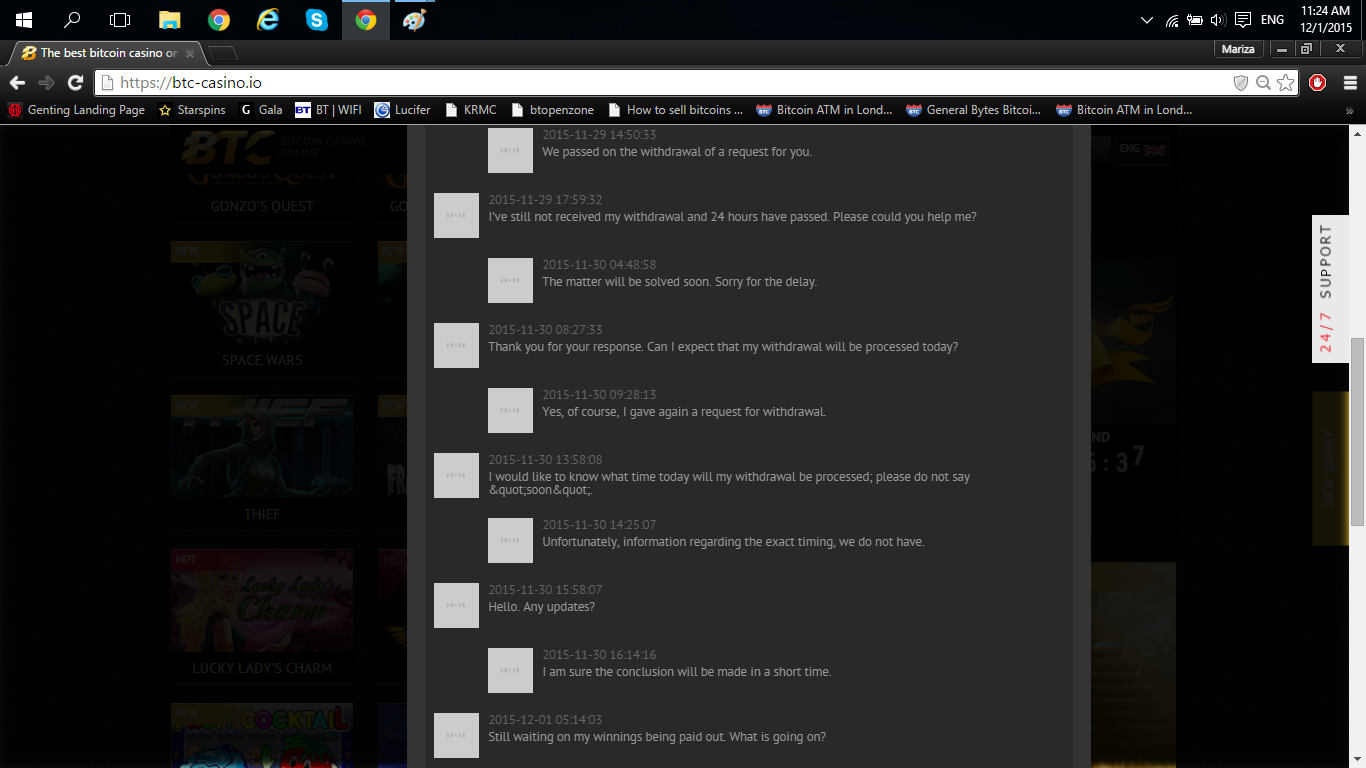Click the avatar beside the 2015-12-01 05:14:03 message
Viewport: 1366px width, 768px height.
tap(456, 735)
